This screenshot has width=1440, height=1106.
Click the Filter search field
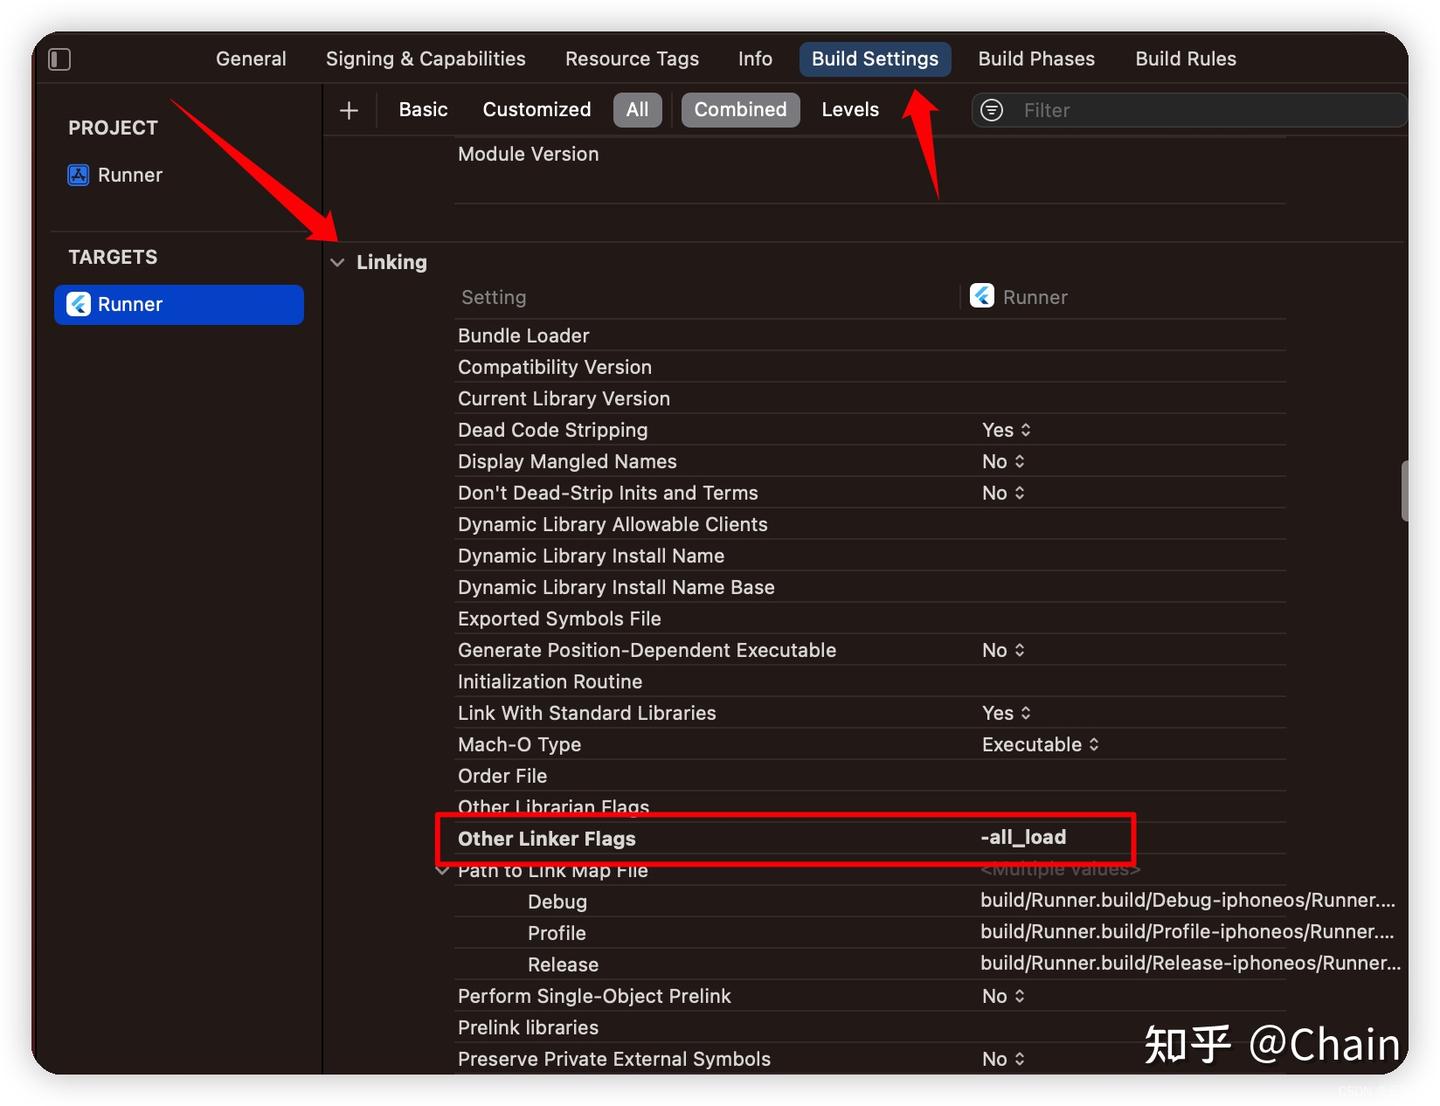tap(1190, 110)
